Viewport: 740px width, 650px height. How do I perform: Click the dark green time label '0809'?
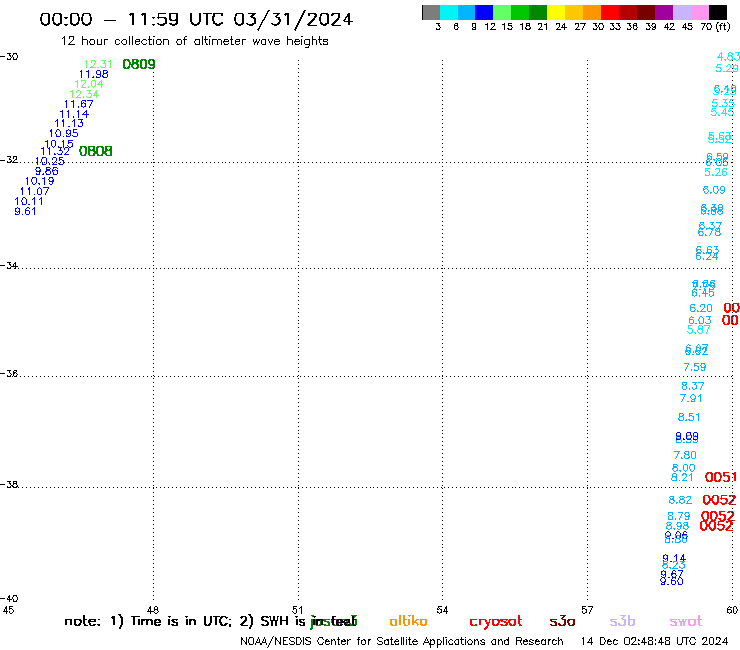[139, 64]
